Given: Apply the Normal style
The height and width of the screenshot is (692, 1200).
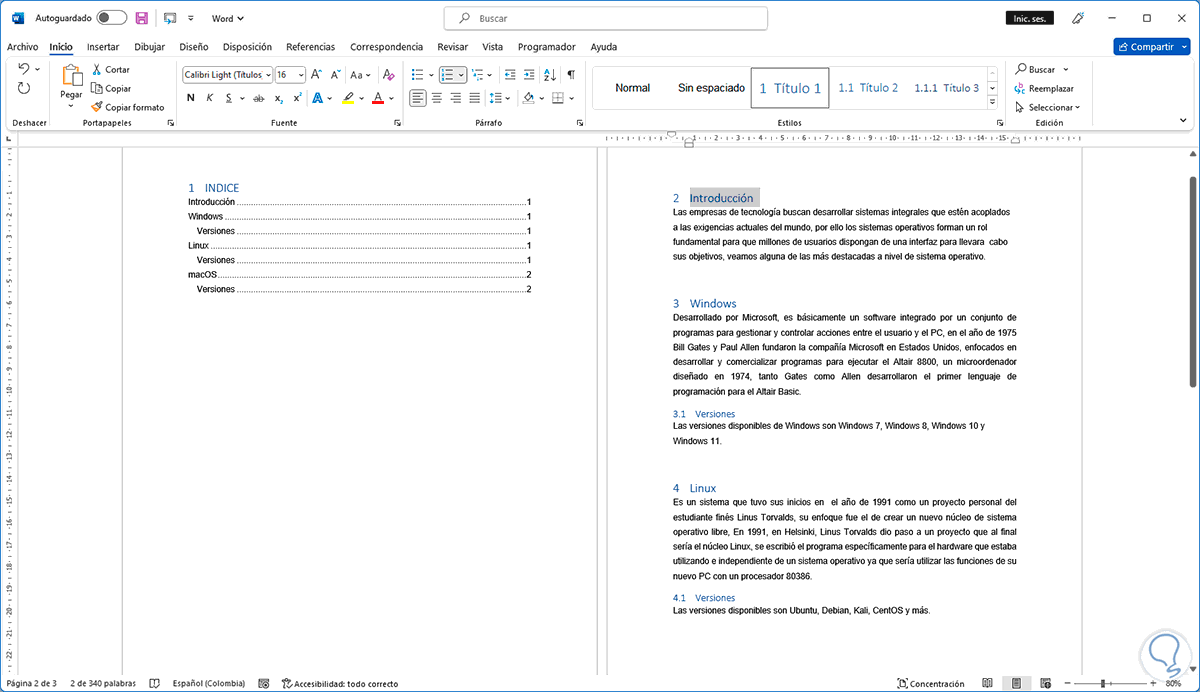Looking at the screenshot, I should [x=632, y=88].
